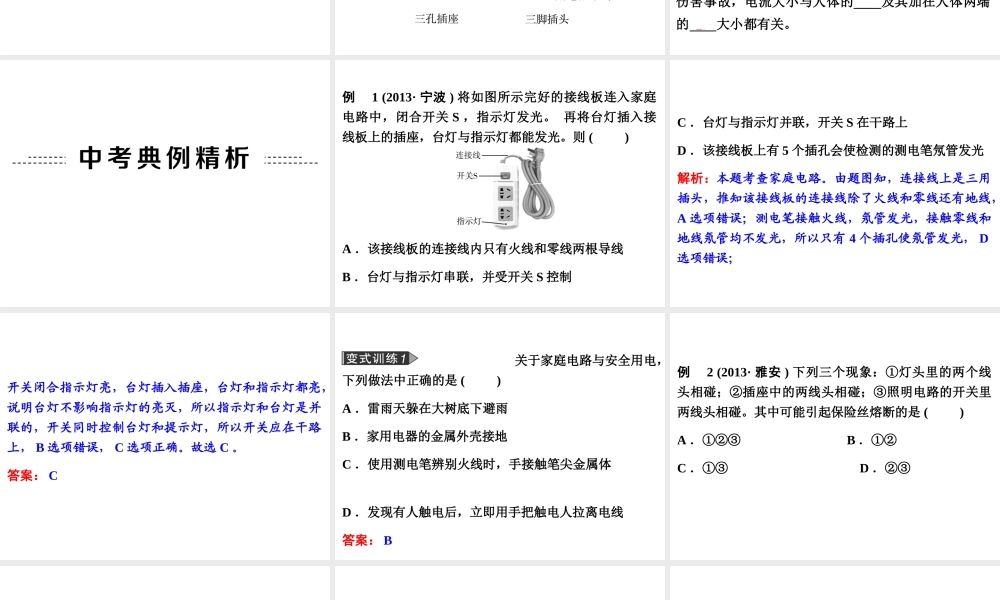This screenshot has height=600, width=1000.
Task: Select option B 台灯与指示灯串联，并受开关S控制
Action: [457, 277]
